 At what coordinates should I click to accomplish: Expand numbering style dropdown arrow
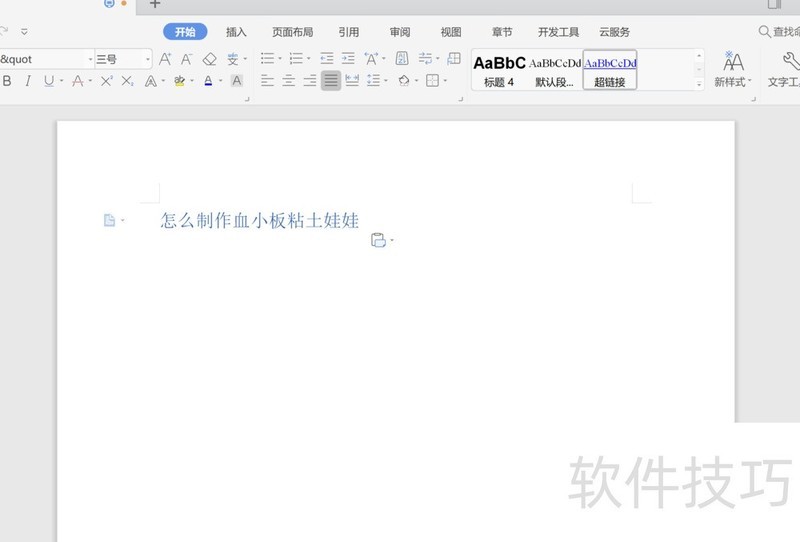(x=309, y=58)
